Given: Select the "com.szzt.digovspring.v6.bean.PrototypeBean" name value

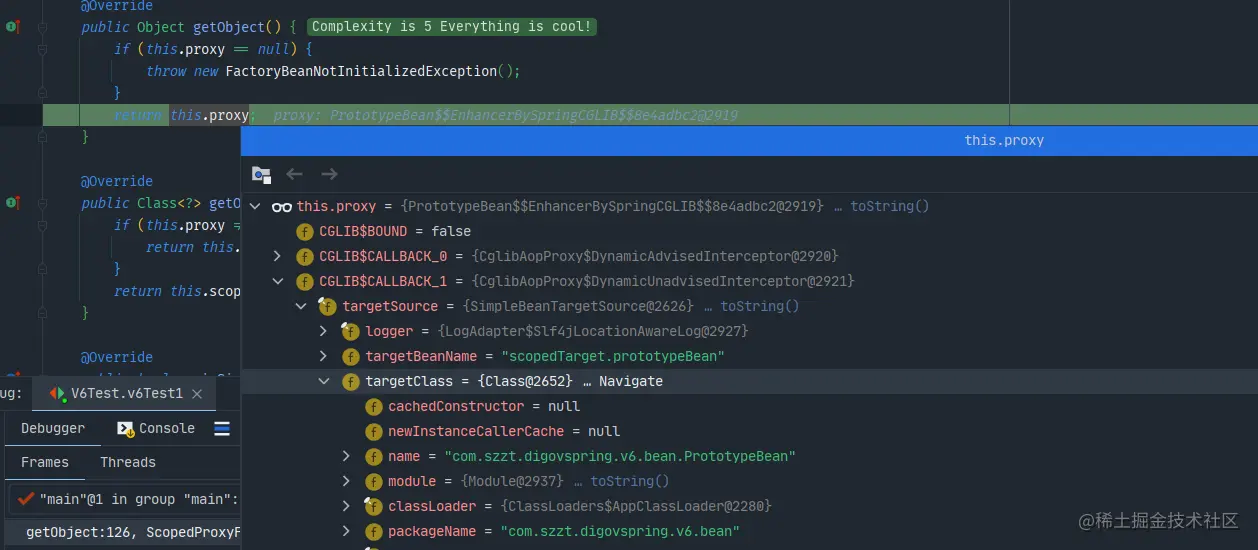Looking at the screenshot, I should pyautogui.click(x=620, y=456).
